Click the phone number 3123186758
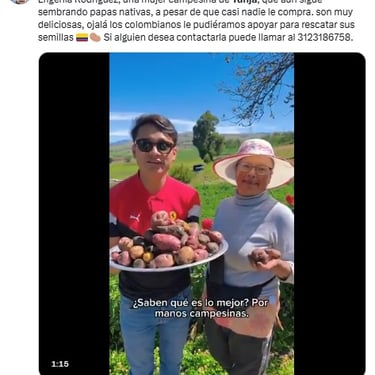Viewport: 375px width, 375px height. (x=324, y=37)
